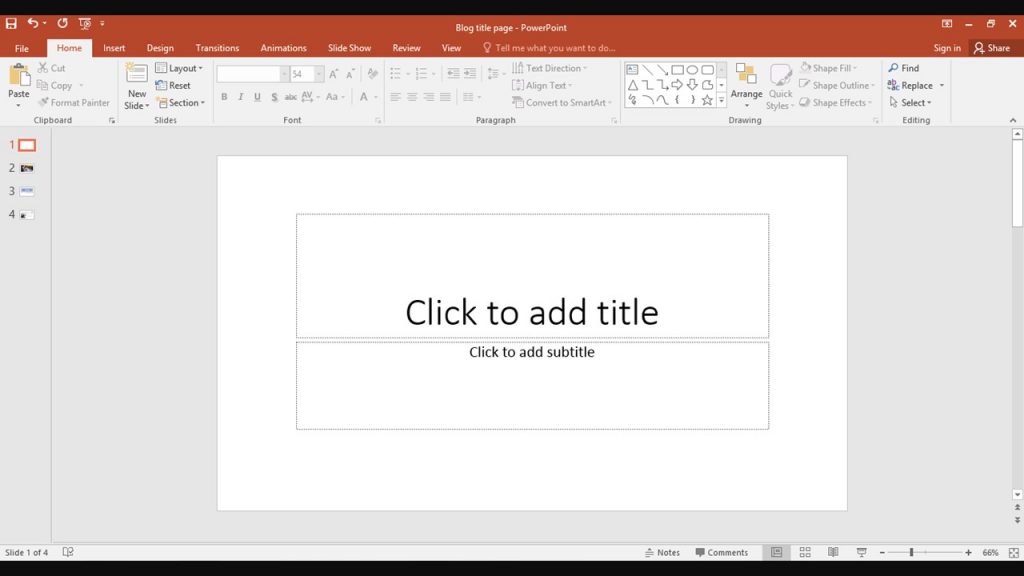Switch to Slide Sorter view
Image resolution: width=1024 pixels, height=576 pixels.
click(x=804, y=552)
